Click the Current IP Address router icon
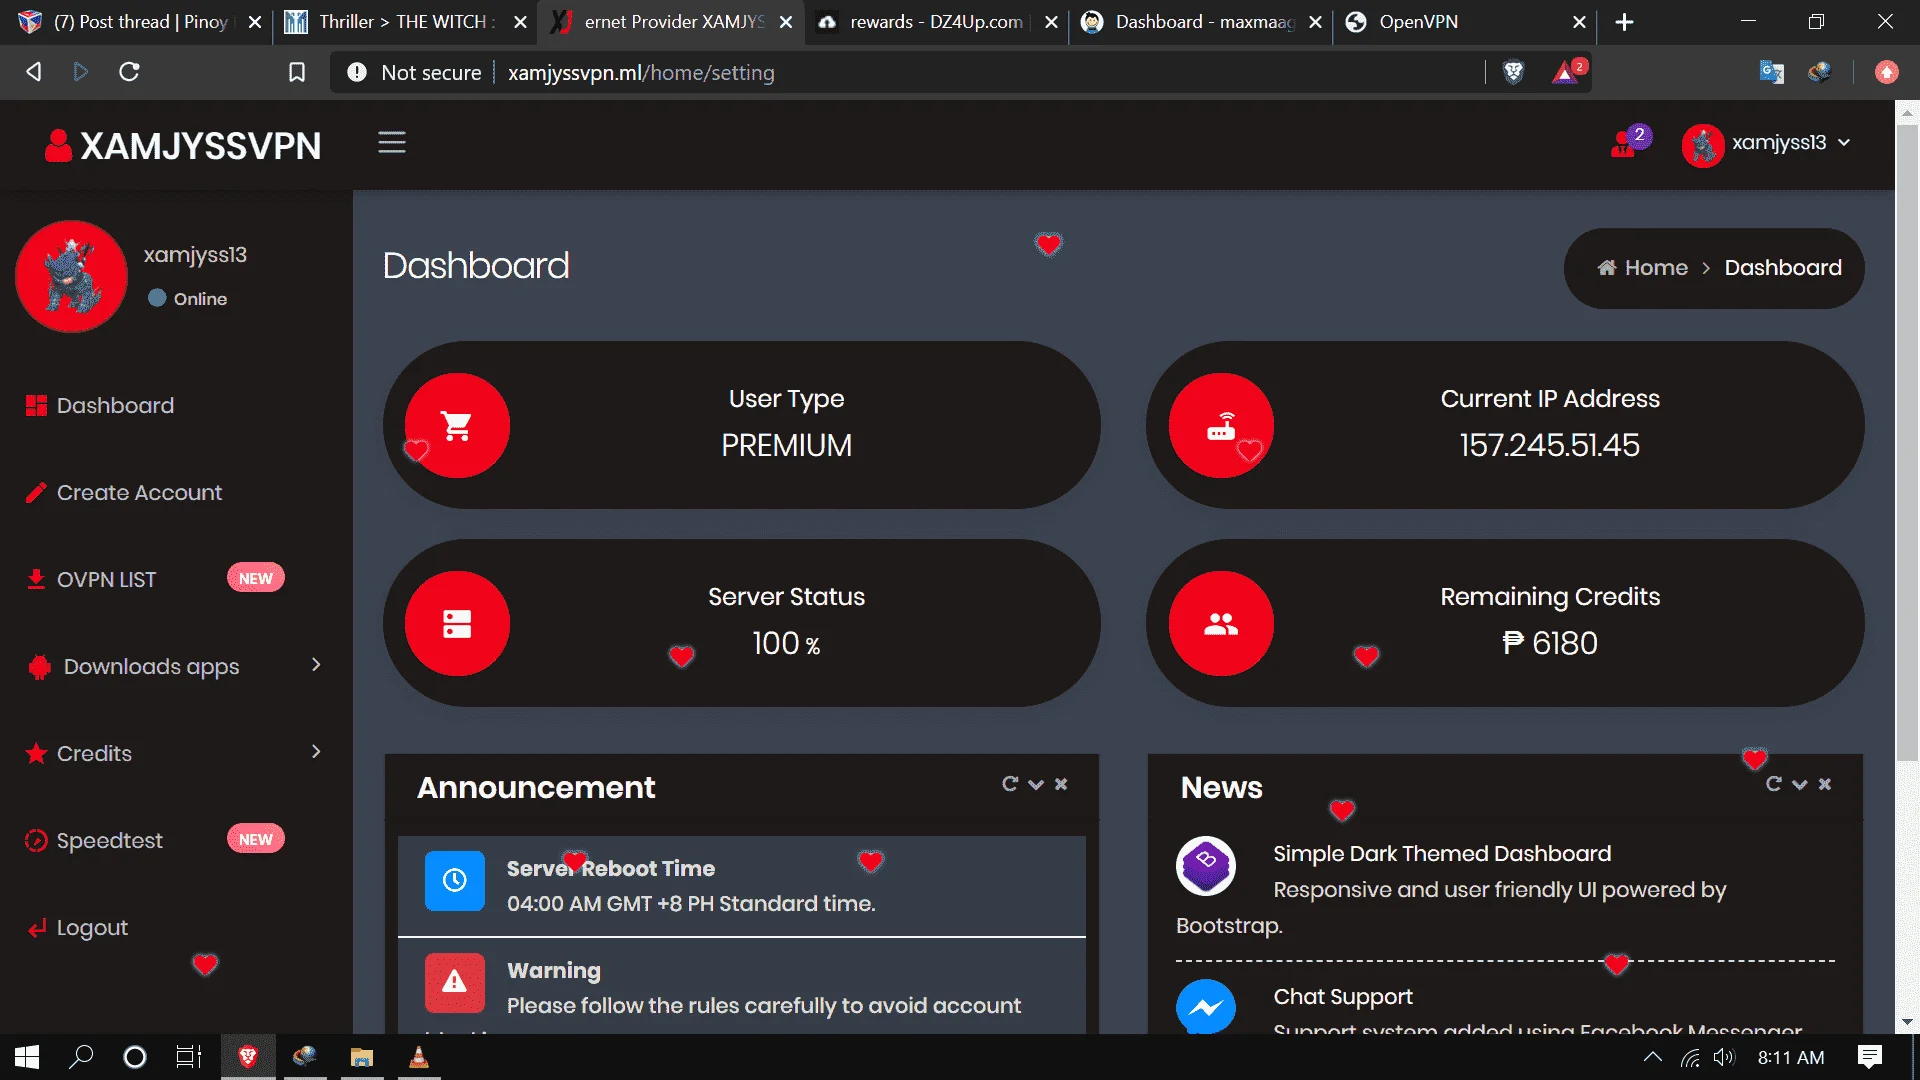The width and height of the screenshot is (1920, 1080). coord(1221,426)
